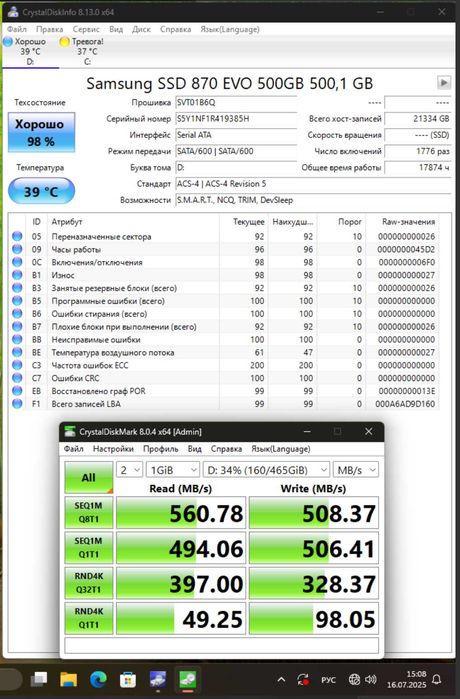Click the next disk arrow button
This screenshot has height=699, width=460.
pyautogui.click(x=444, y=82)
